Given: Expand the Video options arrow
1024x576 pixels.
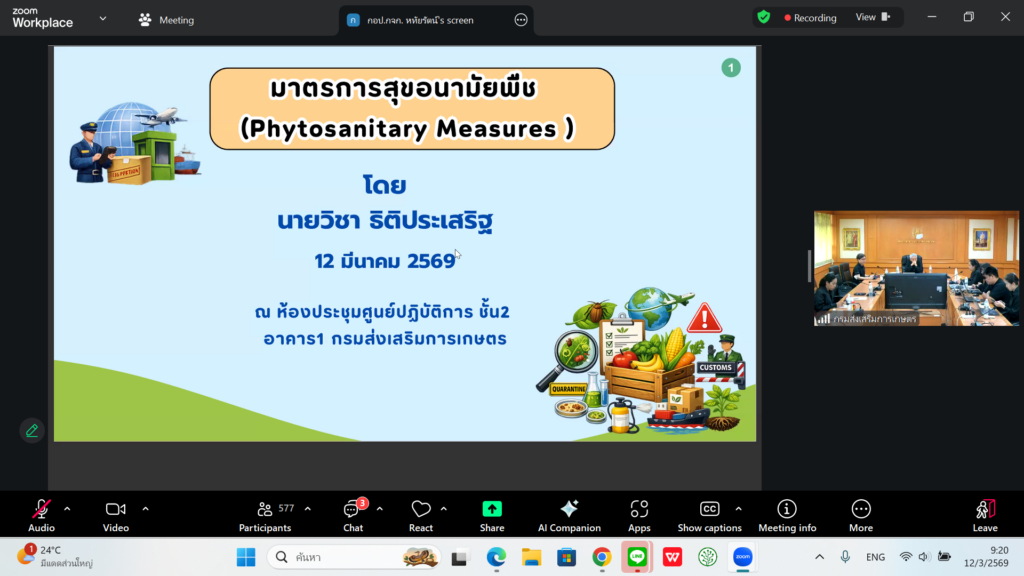Looking at the screenshot, I should (x=145, y=508).
